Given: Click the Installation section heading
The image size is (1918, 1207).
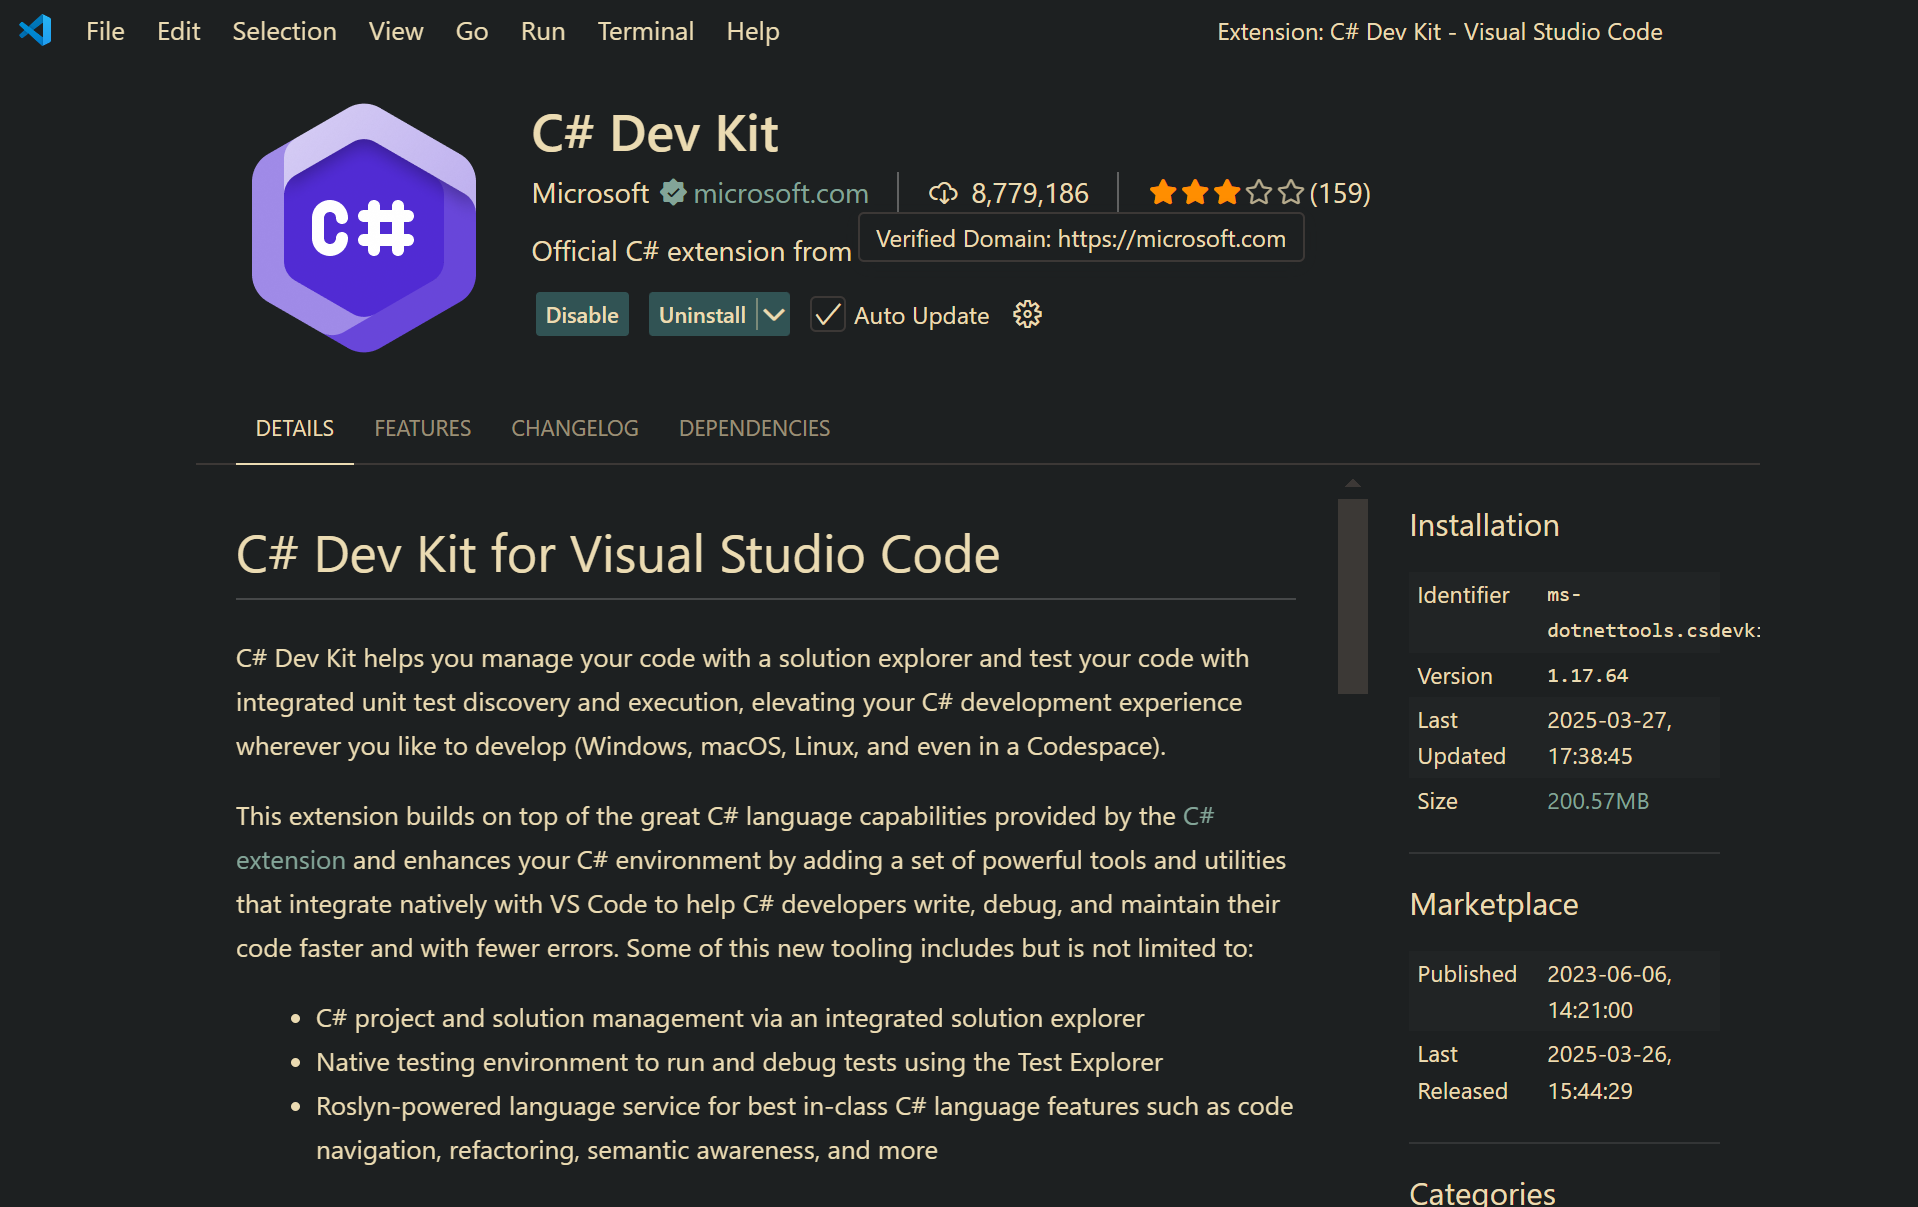Looking at the screenshot, I should click(1484, 525).
